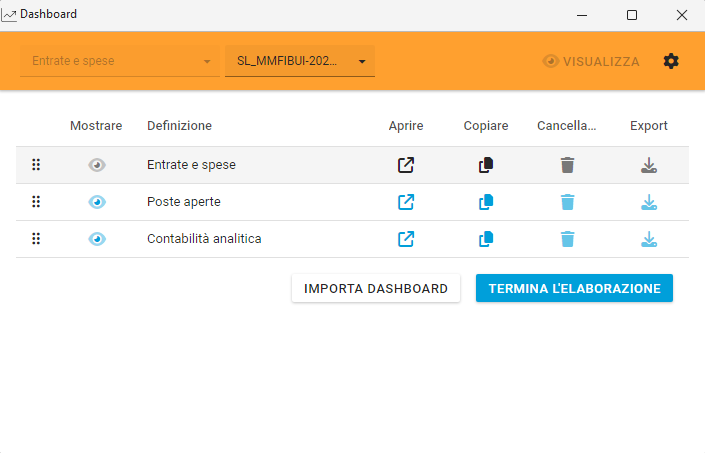Delete the Contabilità analitica dashboard
Screen dimensions: 705x453
click(567, 239)
